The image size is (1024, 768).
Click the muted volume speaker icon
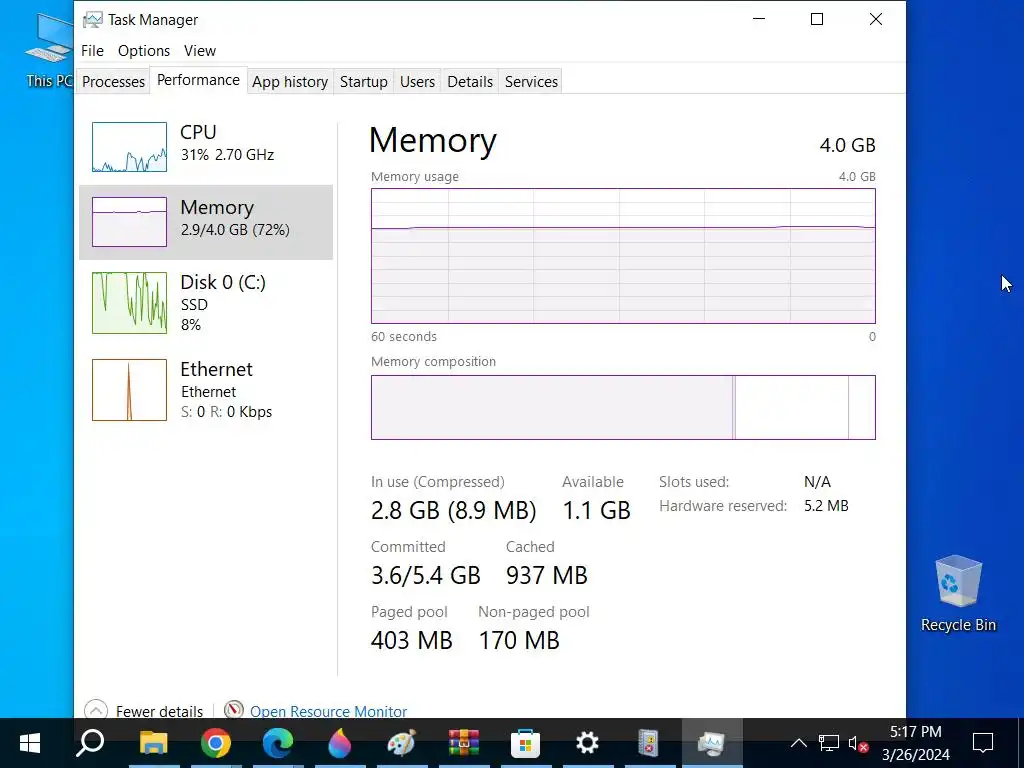tap(857, 743)
